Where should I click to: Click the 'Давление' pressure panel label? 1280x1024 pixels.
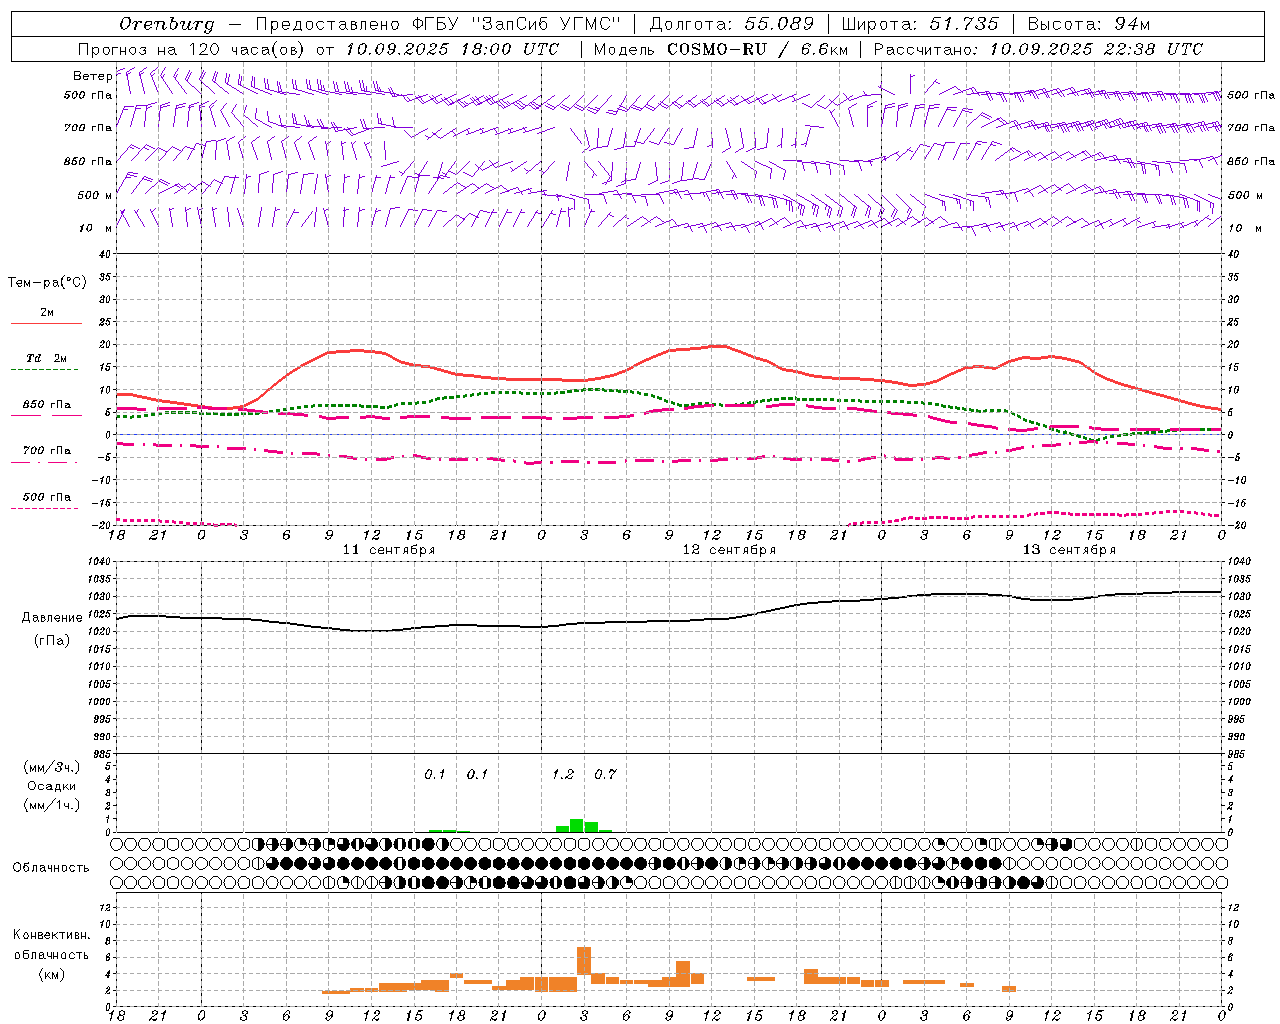coord(52,618)
